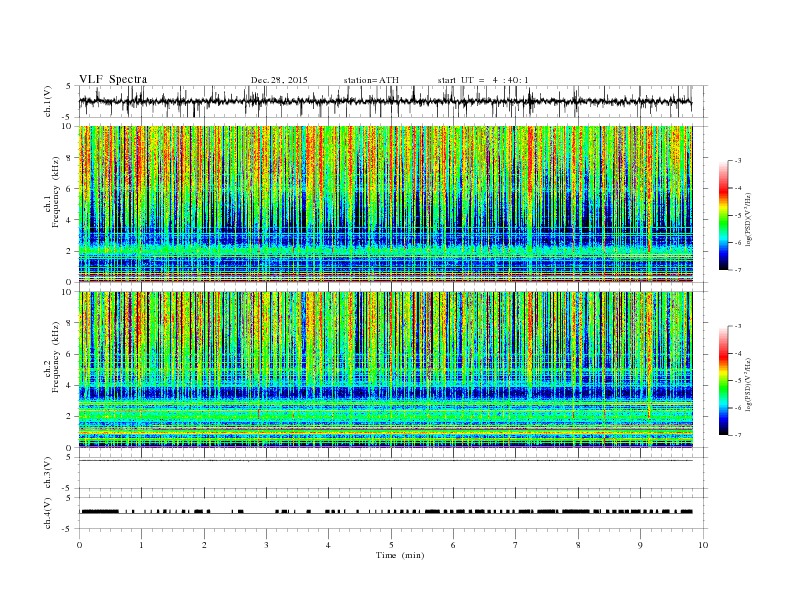
Task: Click the ch.1 voltage waveform trace
Action: click(385, 101)
